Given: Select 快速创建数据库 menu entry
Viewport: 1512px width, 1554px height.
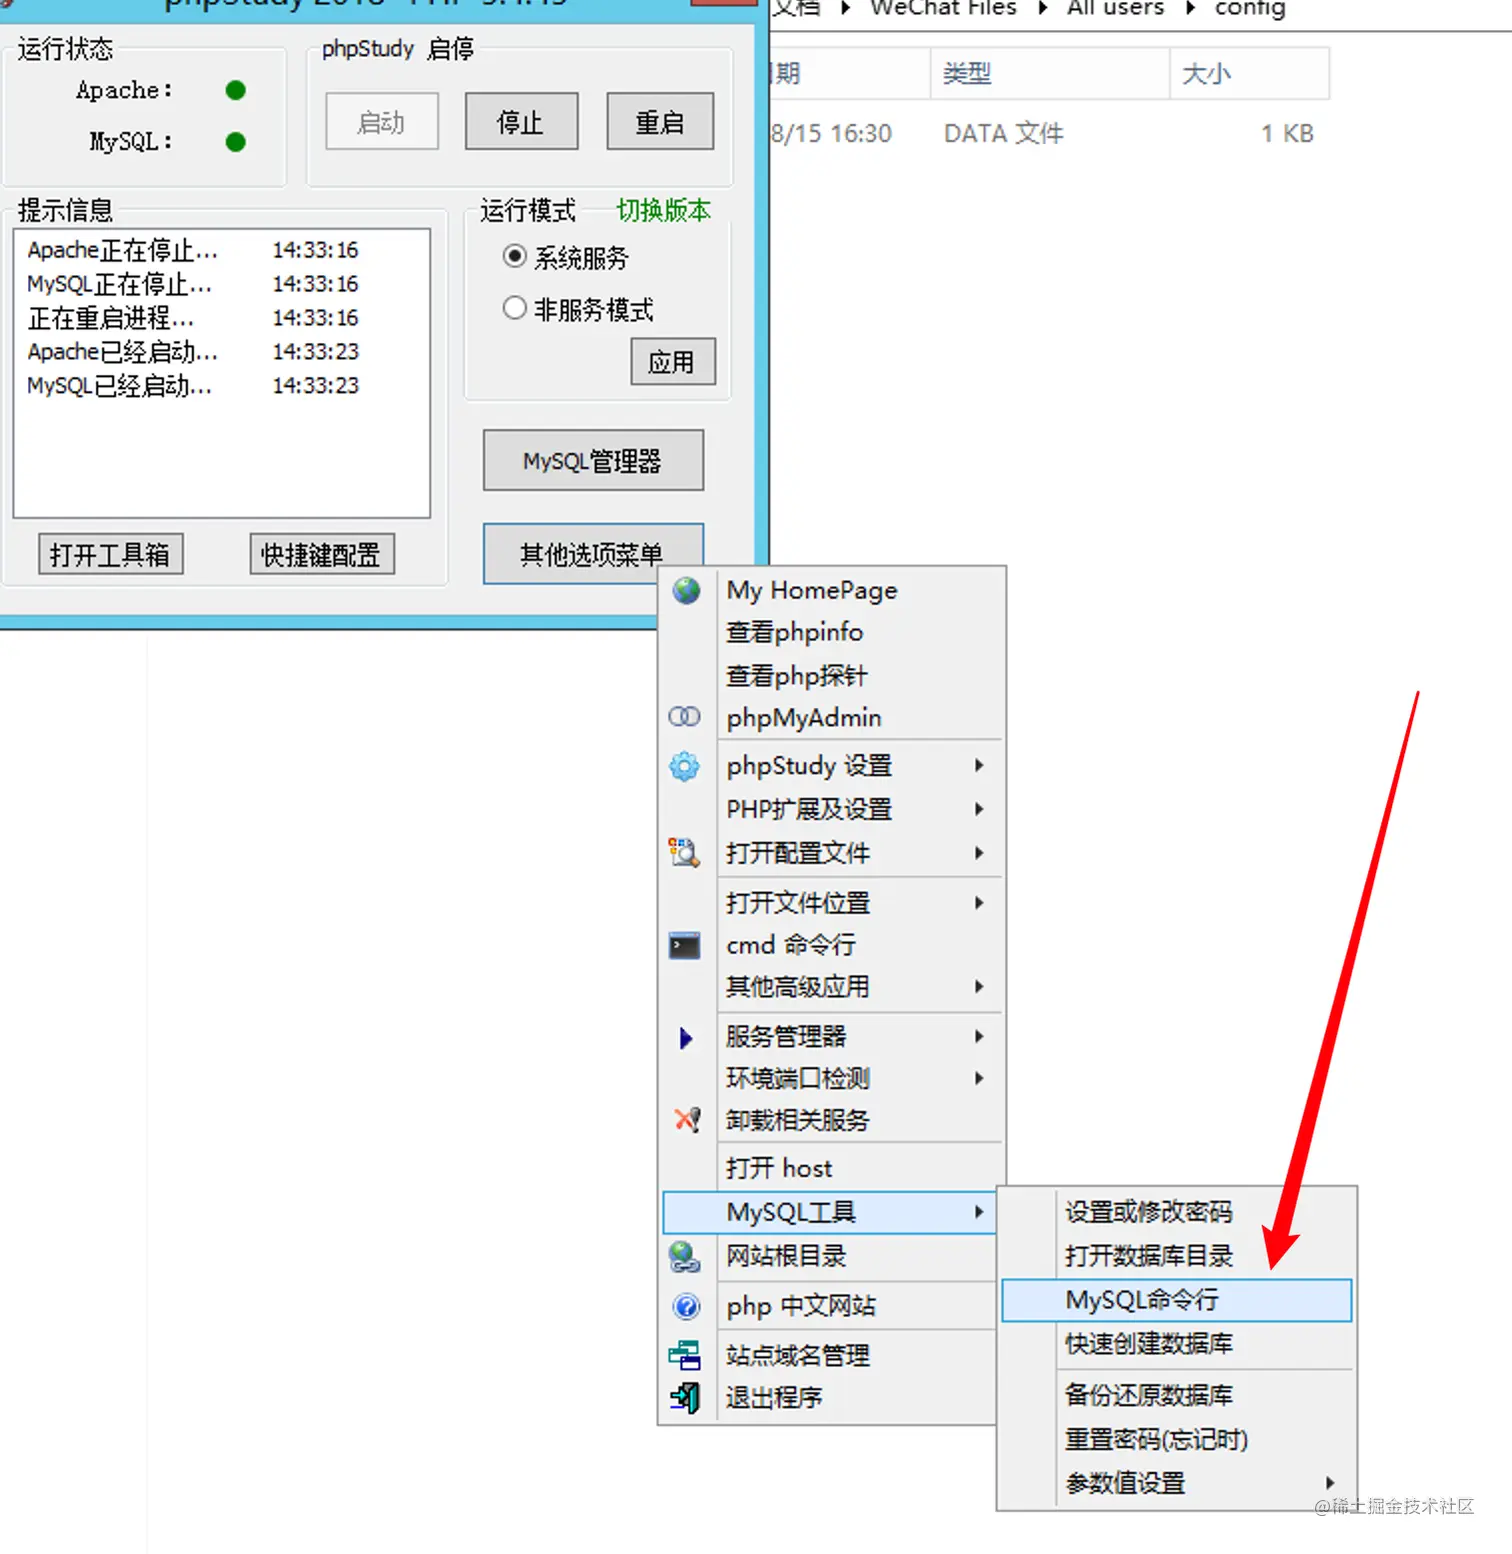Looking at the screenshot, I should (x=1148, y=1344).
